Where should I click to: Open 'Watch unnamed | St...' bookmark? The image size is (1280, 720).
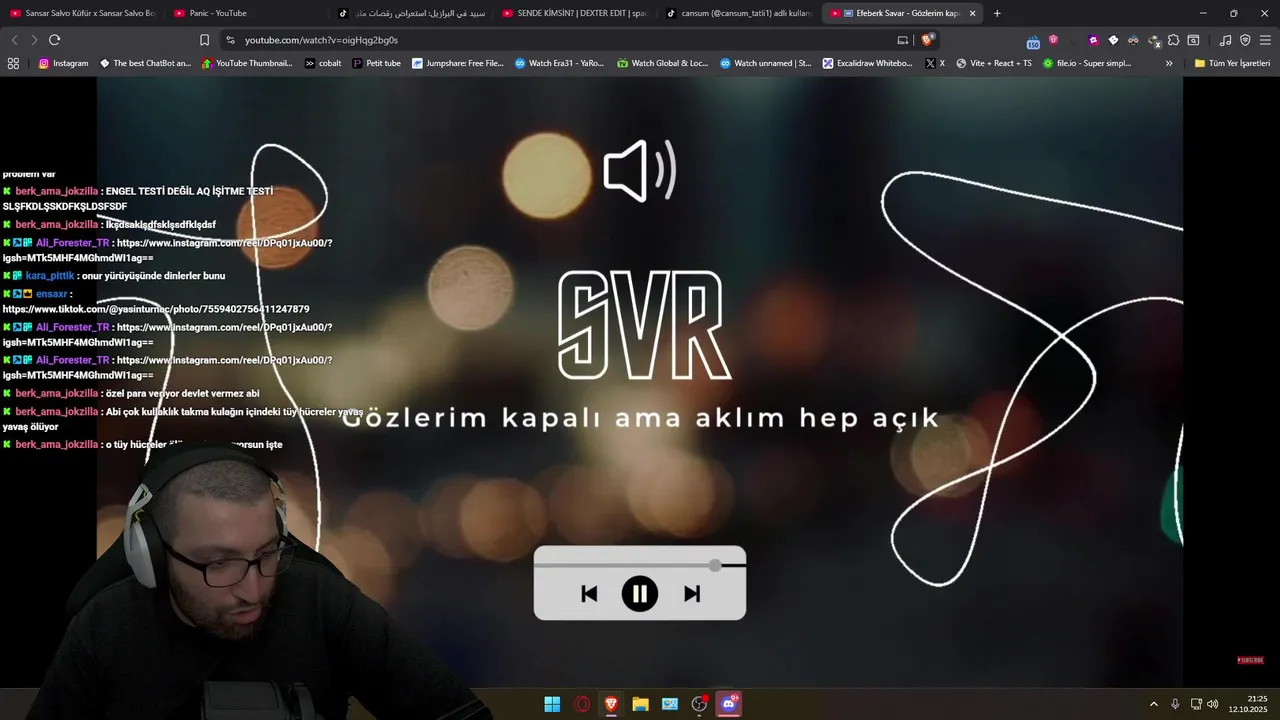(765, 63)
